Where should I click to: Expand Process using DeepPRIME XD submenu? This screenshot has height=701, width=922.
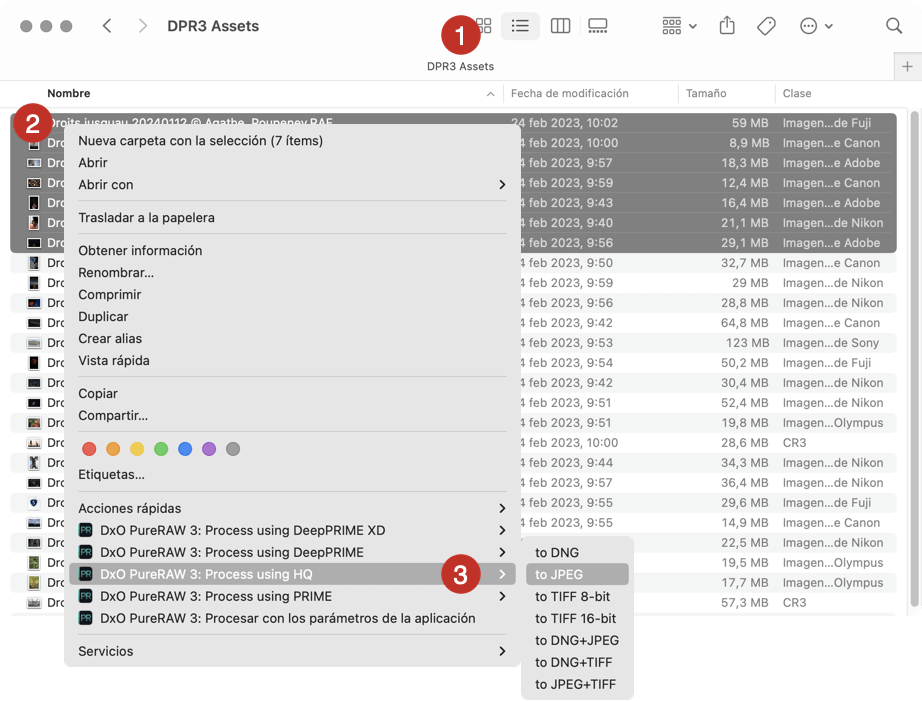click(x=291, y=530)
